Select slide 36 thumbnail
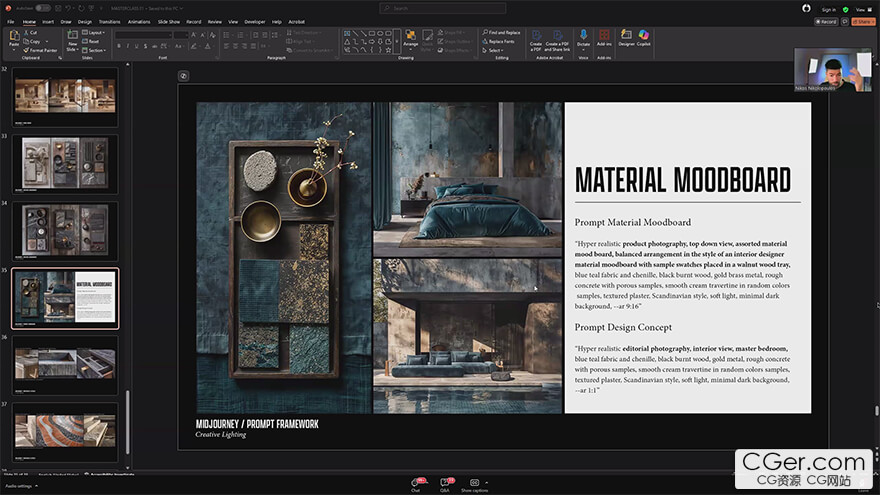880x495 pixels. coord(65,364)
